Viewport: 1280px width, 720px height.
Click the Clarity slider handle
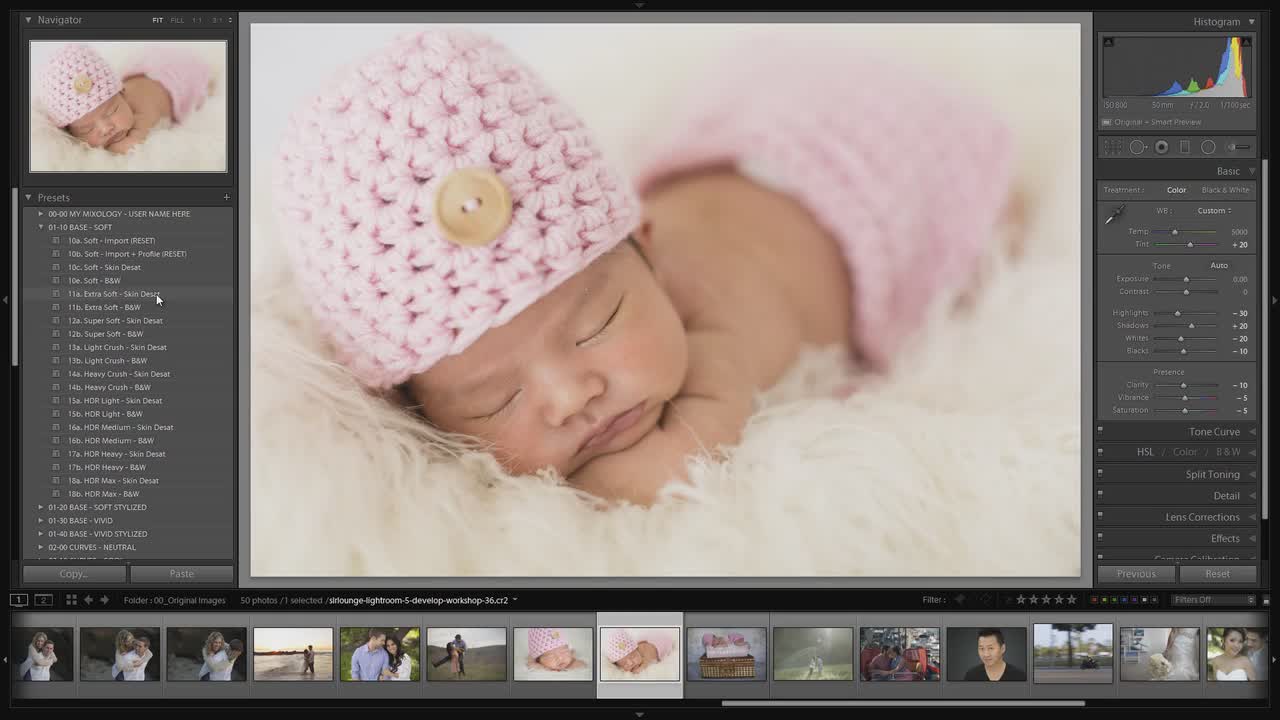click(x=1183, y=385)
